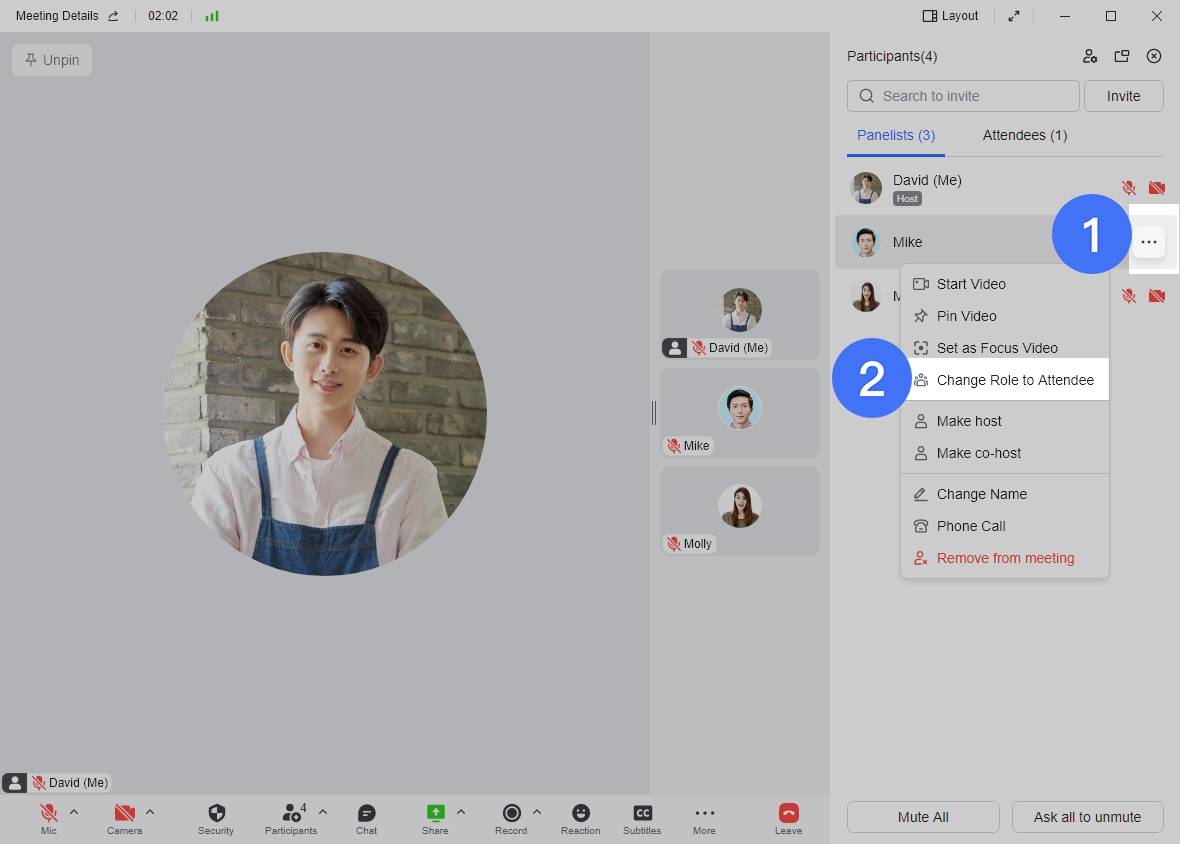Expand the Camera options arrow
Screen dimensions: 1180x844
coord(150,812)
